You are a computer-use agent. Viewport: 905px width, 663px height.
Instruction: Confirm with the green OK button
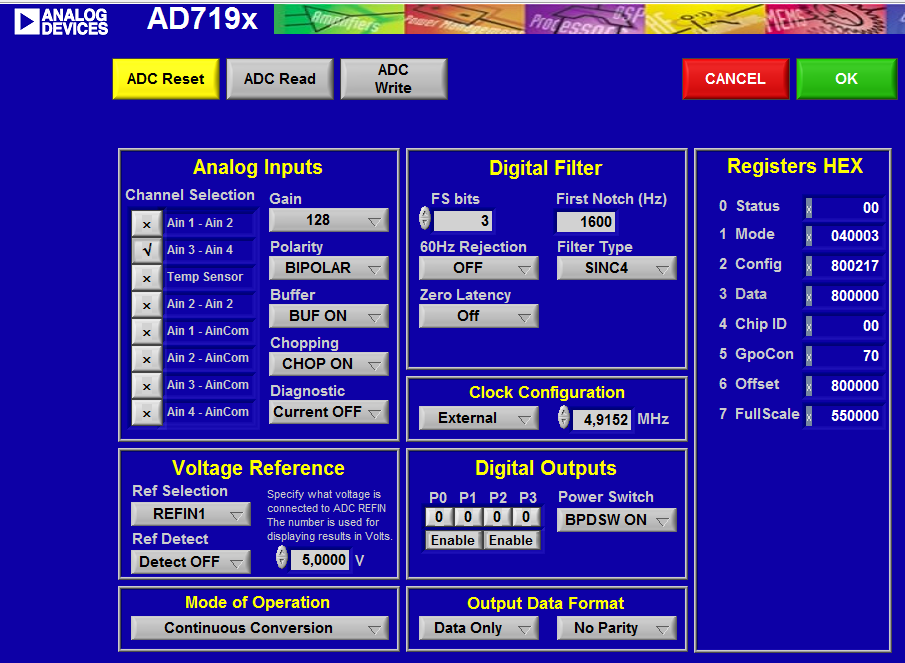point(846,79)
